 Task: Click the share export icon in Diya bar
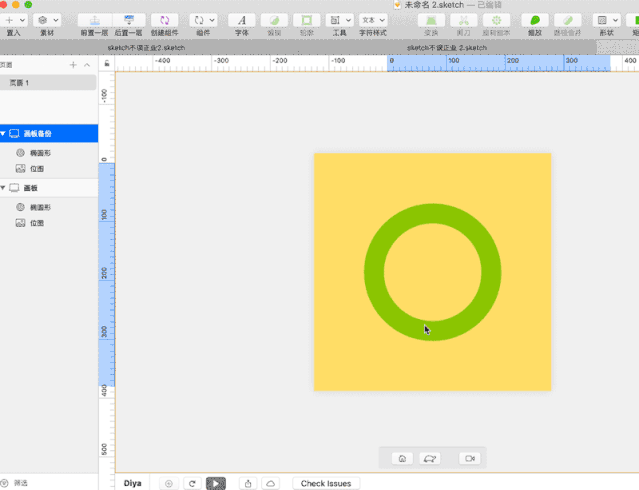[248, 483]
